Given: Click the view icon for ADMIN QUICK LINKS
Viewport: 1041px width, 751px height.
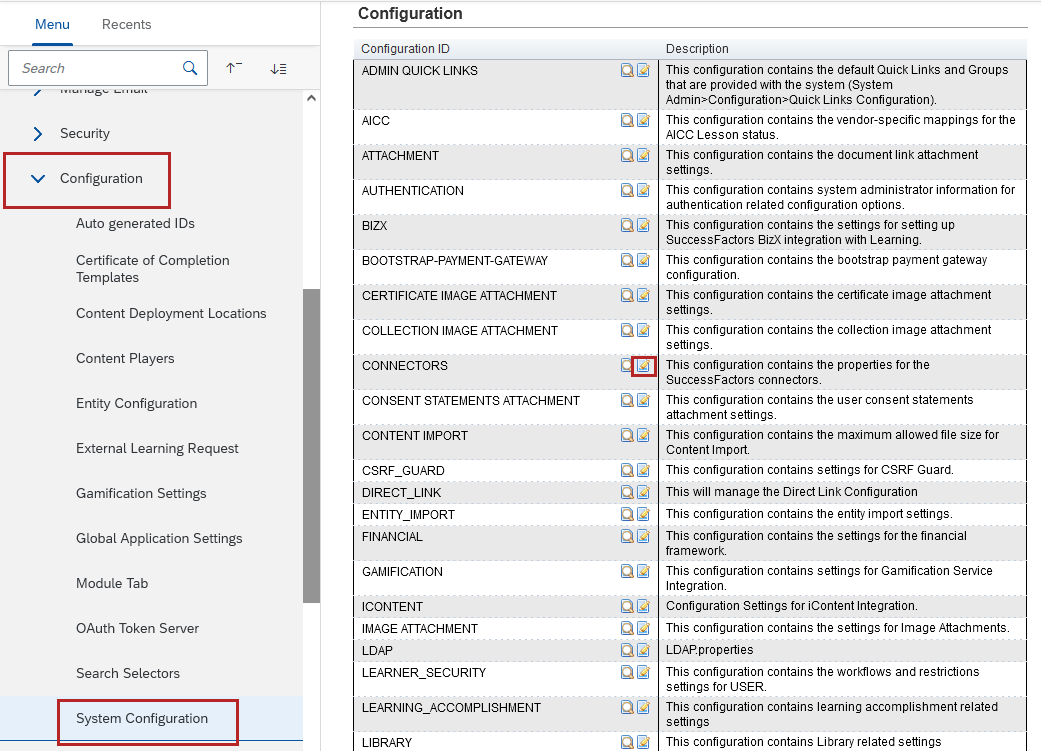Looking at the screenshot, I should pos(627,71).
